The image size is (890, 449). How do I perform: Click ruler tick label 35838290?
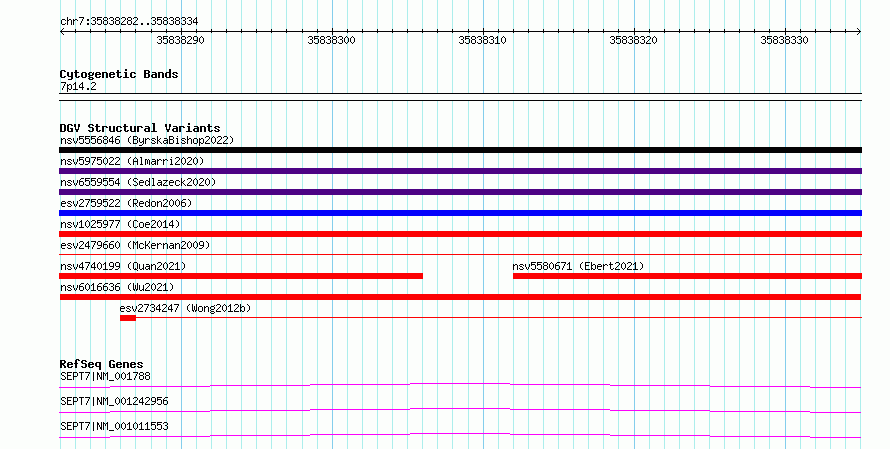180,40
